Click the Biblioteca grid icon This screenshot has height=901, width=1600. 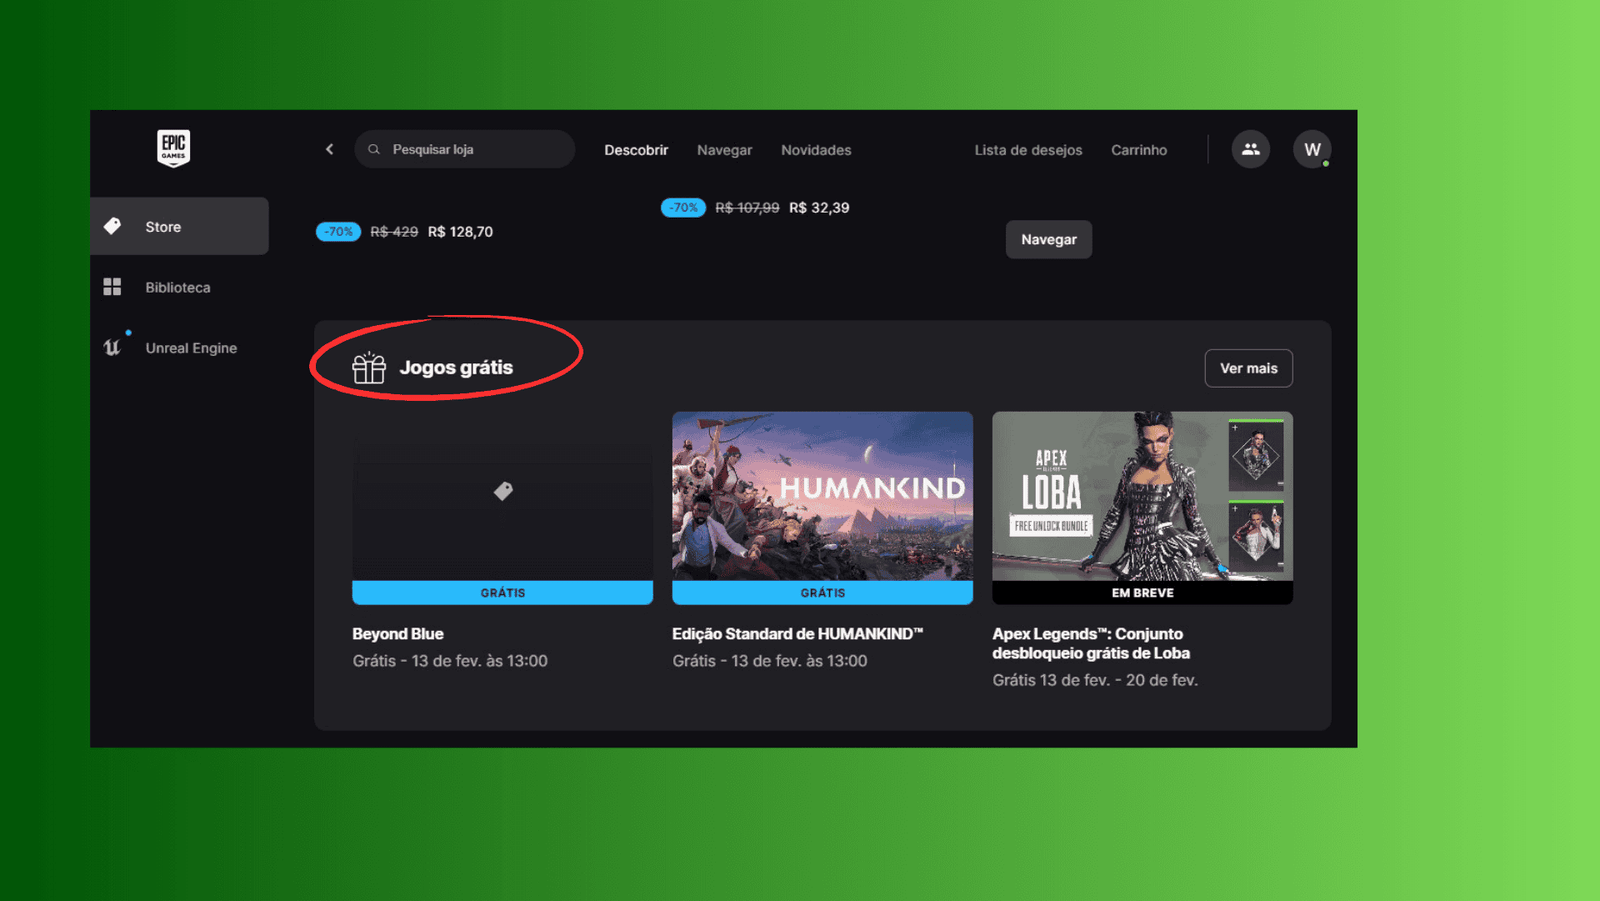click(112, 287)
